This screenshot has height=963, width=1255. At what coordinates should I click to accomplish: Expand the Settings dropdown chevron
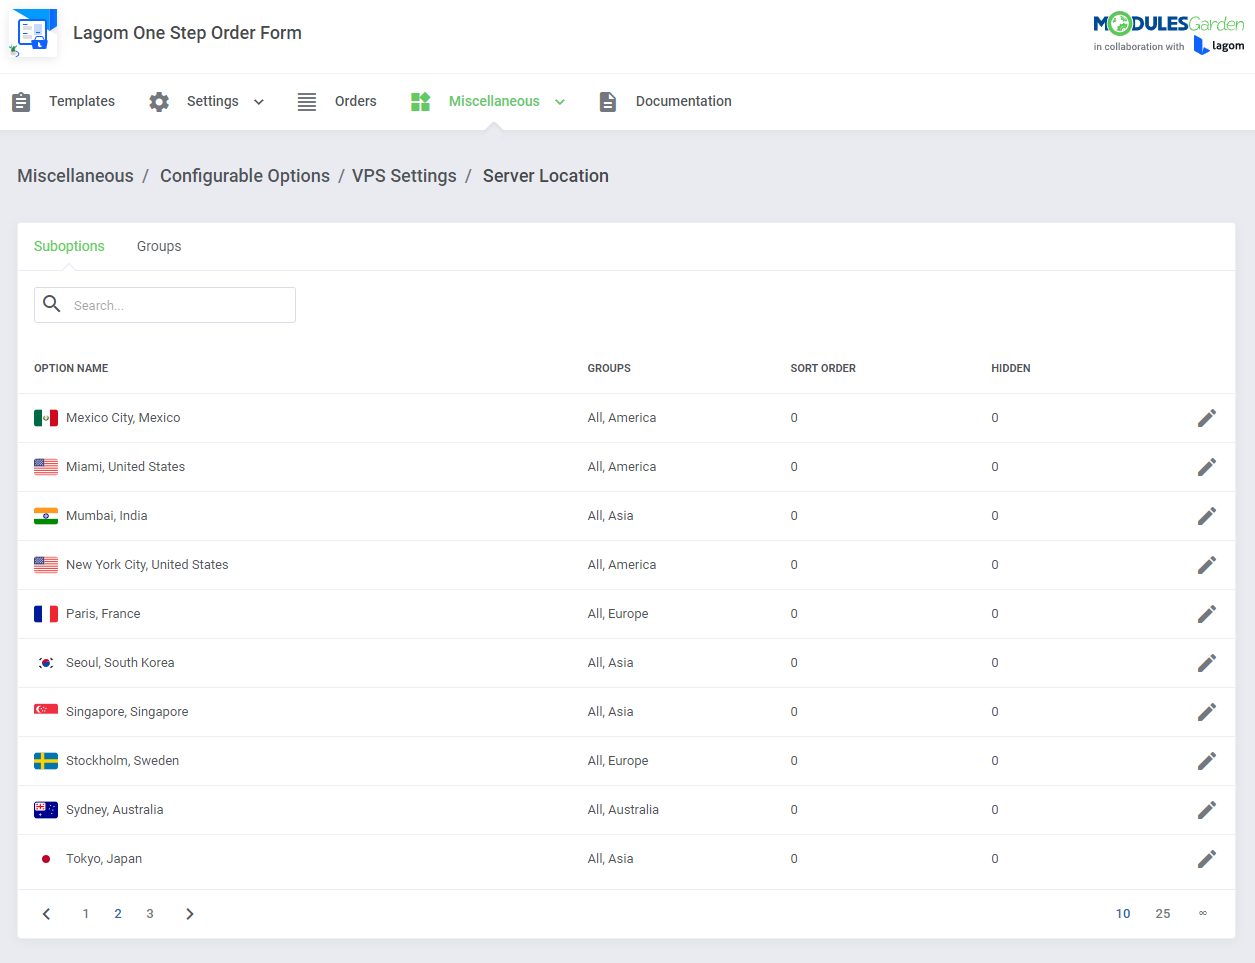pos(259,101)
